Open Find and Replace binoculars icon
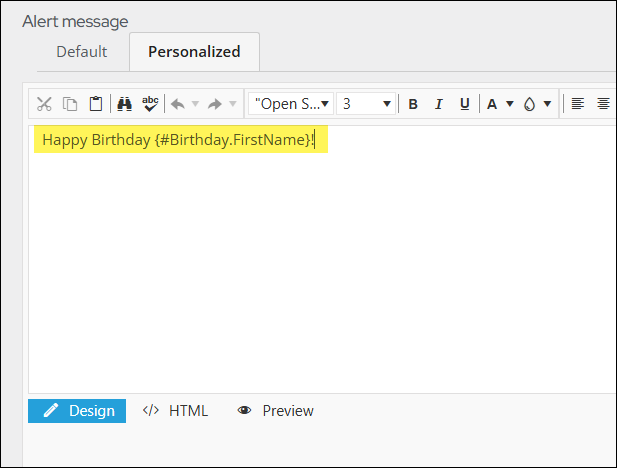The width and height of the screenshot is (617, 468). [x=124, y=104]
